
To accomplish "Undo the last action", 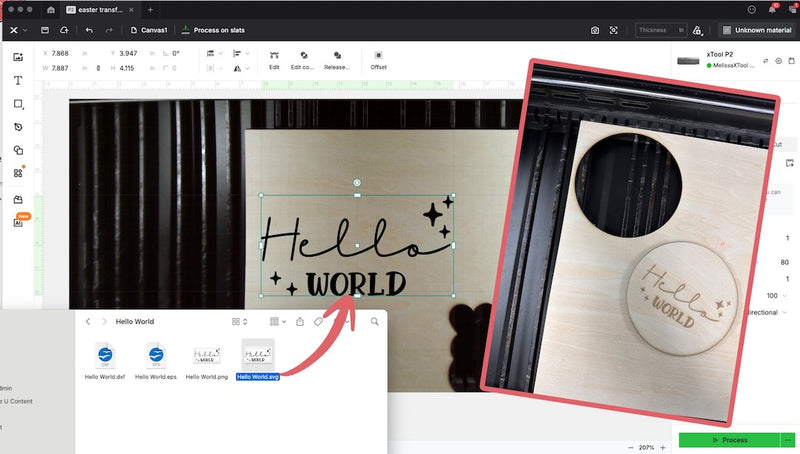I will point(89,30).
